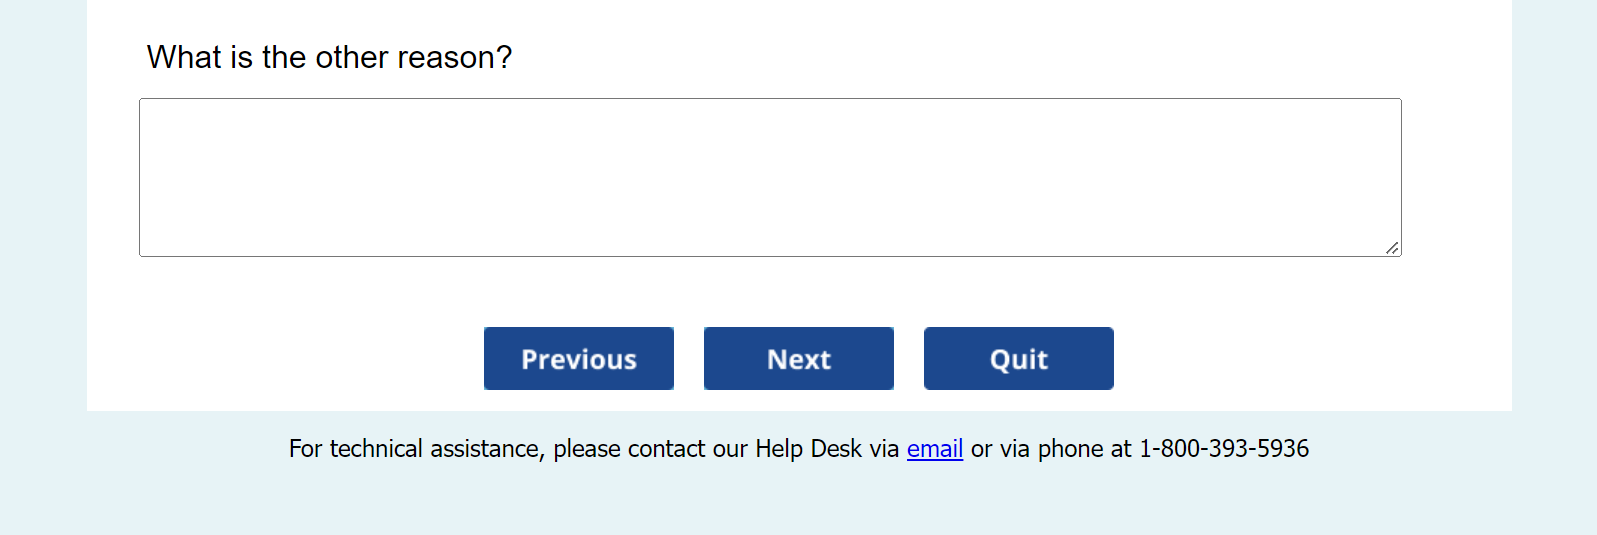Hit the blue Quit navigation button
1597x535 pixels.
coord(1018,359)
